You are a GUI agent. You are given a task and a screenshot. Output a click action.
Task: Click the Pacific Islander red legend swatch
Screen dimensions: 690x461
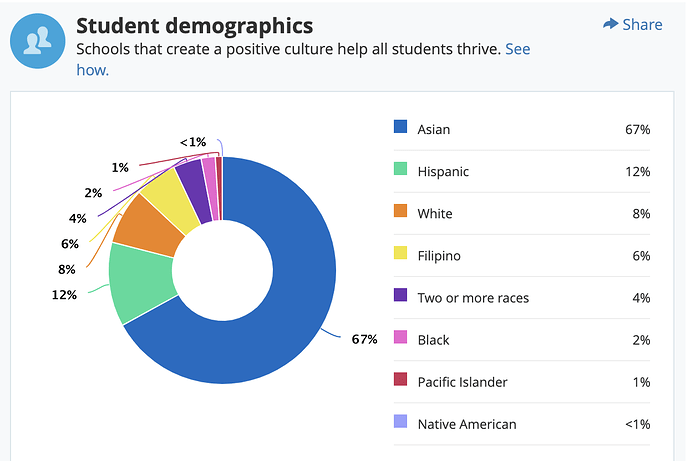[x=401, y=381]
